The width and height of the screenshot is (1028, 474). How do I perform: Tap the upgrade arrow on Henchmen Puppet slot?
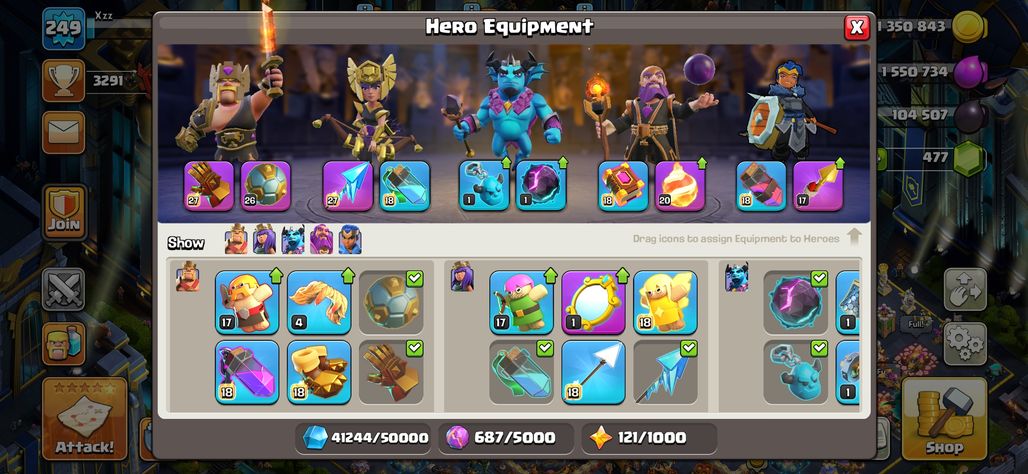coord(505,162)
